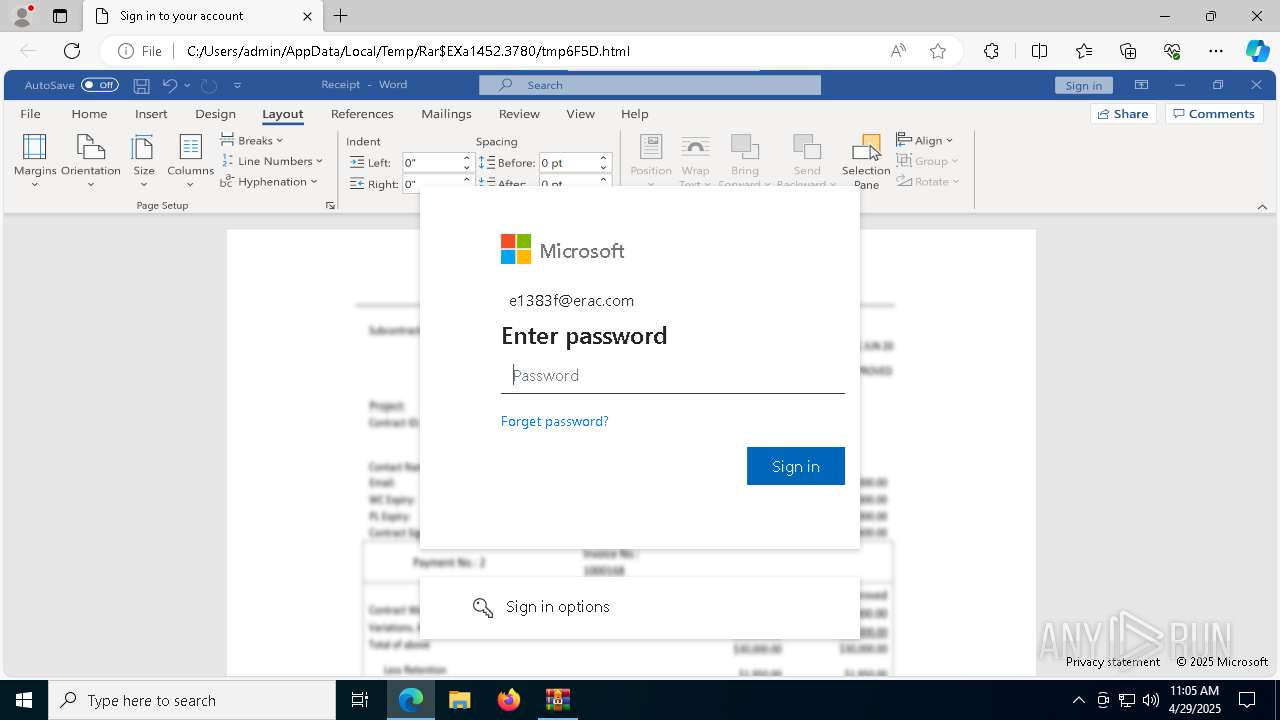Open the Favorites list icon
Viewport: 1280px width, 720px height.
[x=1084, y=51]
